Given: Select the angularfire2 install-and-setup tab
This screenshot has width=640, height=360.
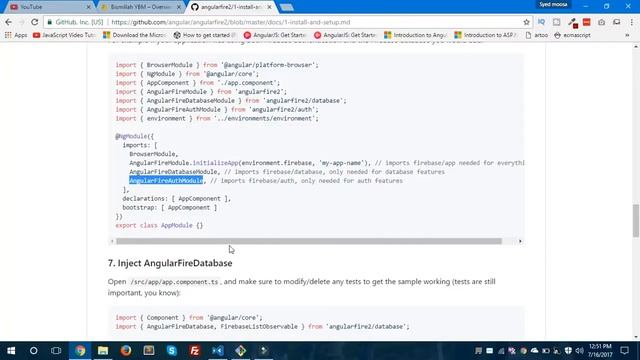Looking at the screenshot, I should [x=231, y=7].
